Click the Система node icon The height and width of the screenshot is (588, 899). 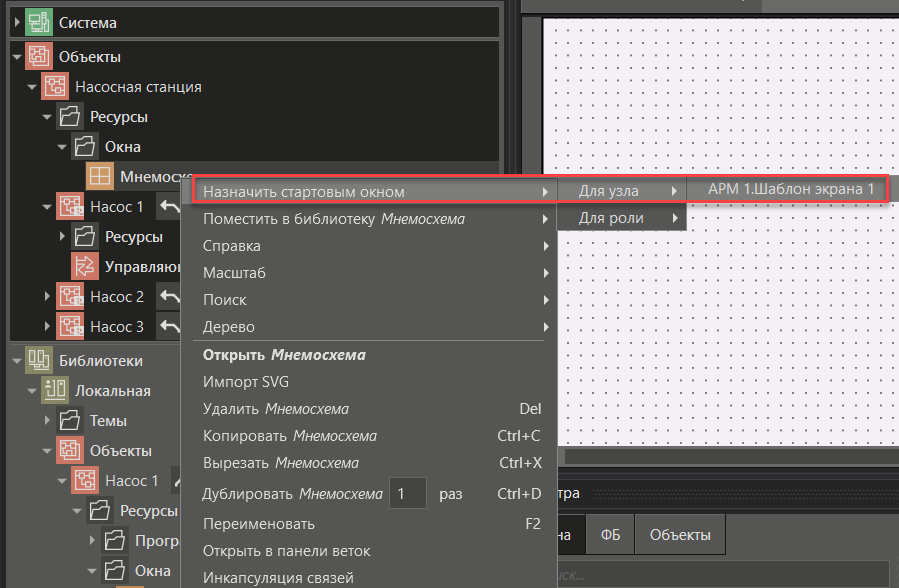[x=39, y=22]
